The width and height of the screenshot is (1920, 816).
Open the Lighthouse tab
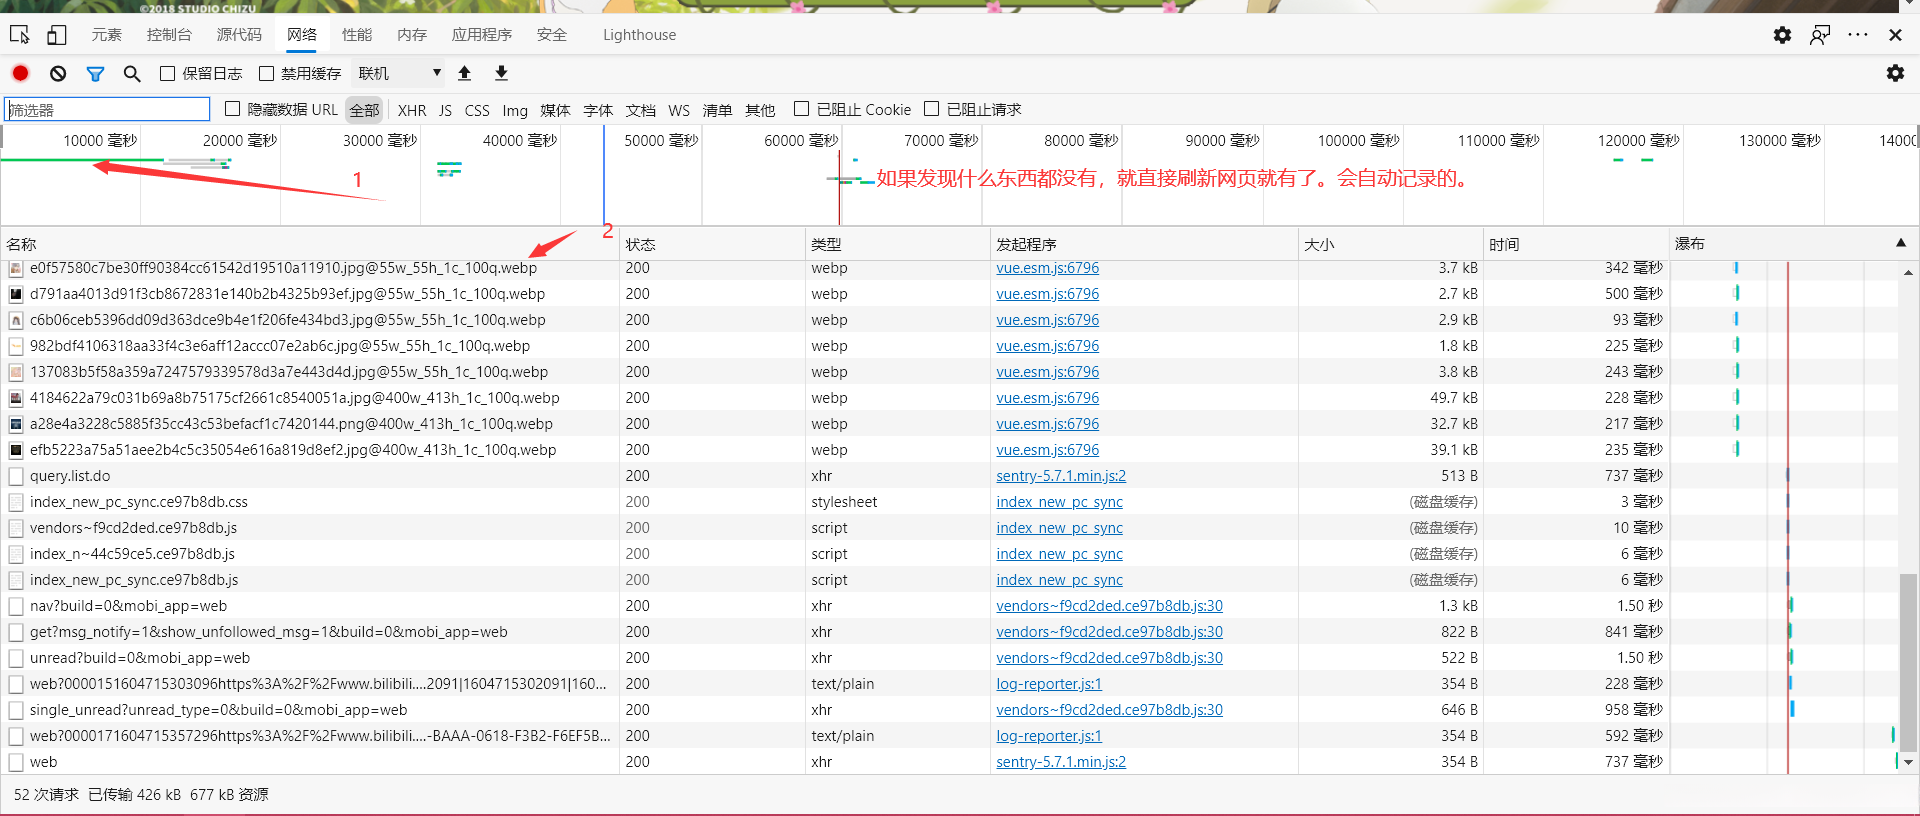(x=640, y=35)
